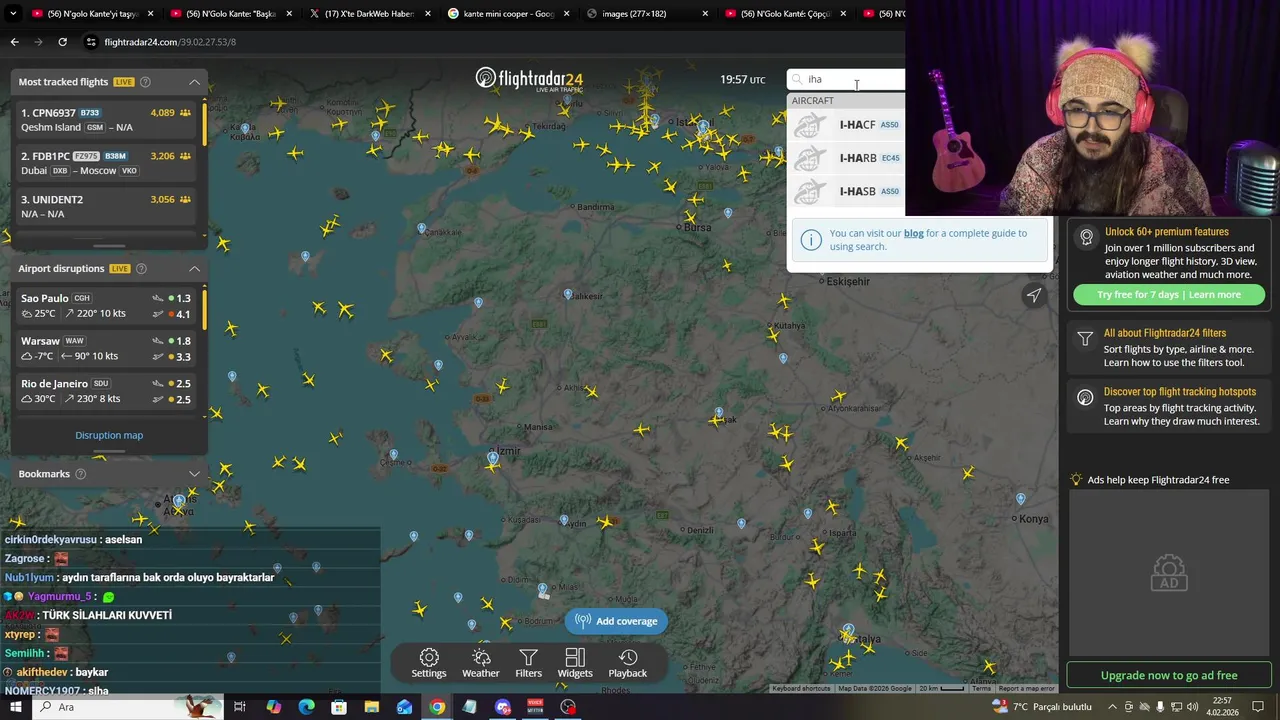Viewport: 1280px width, 720px height.
Task: Open Microsoft Edge from the taskbar
Action: (x=306, y=707)
